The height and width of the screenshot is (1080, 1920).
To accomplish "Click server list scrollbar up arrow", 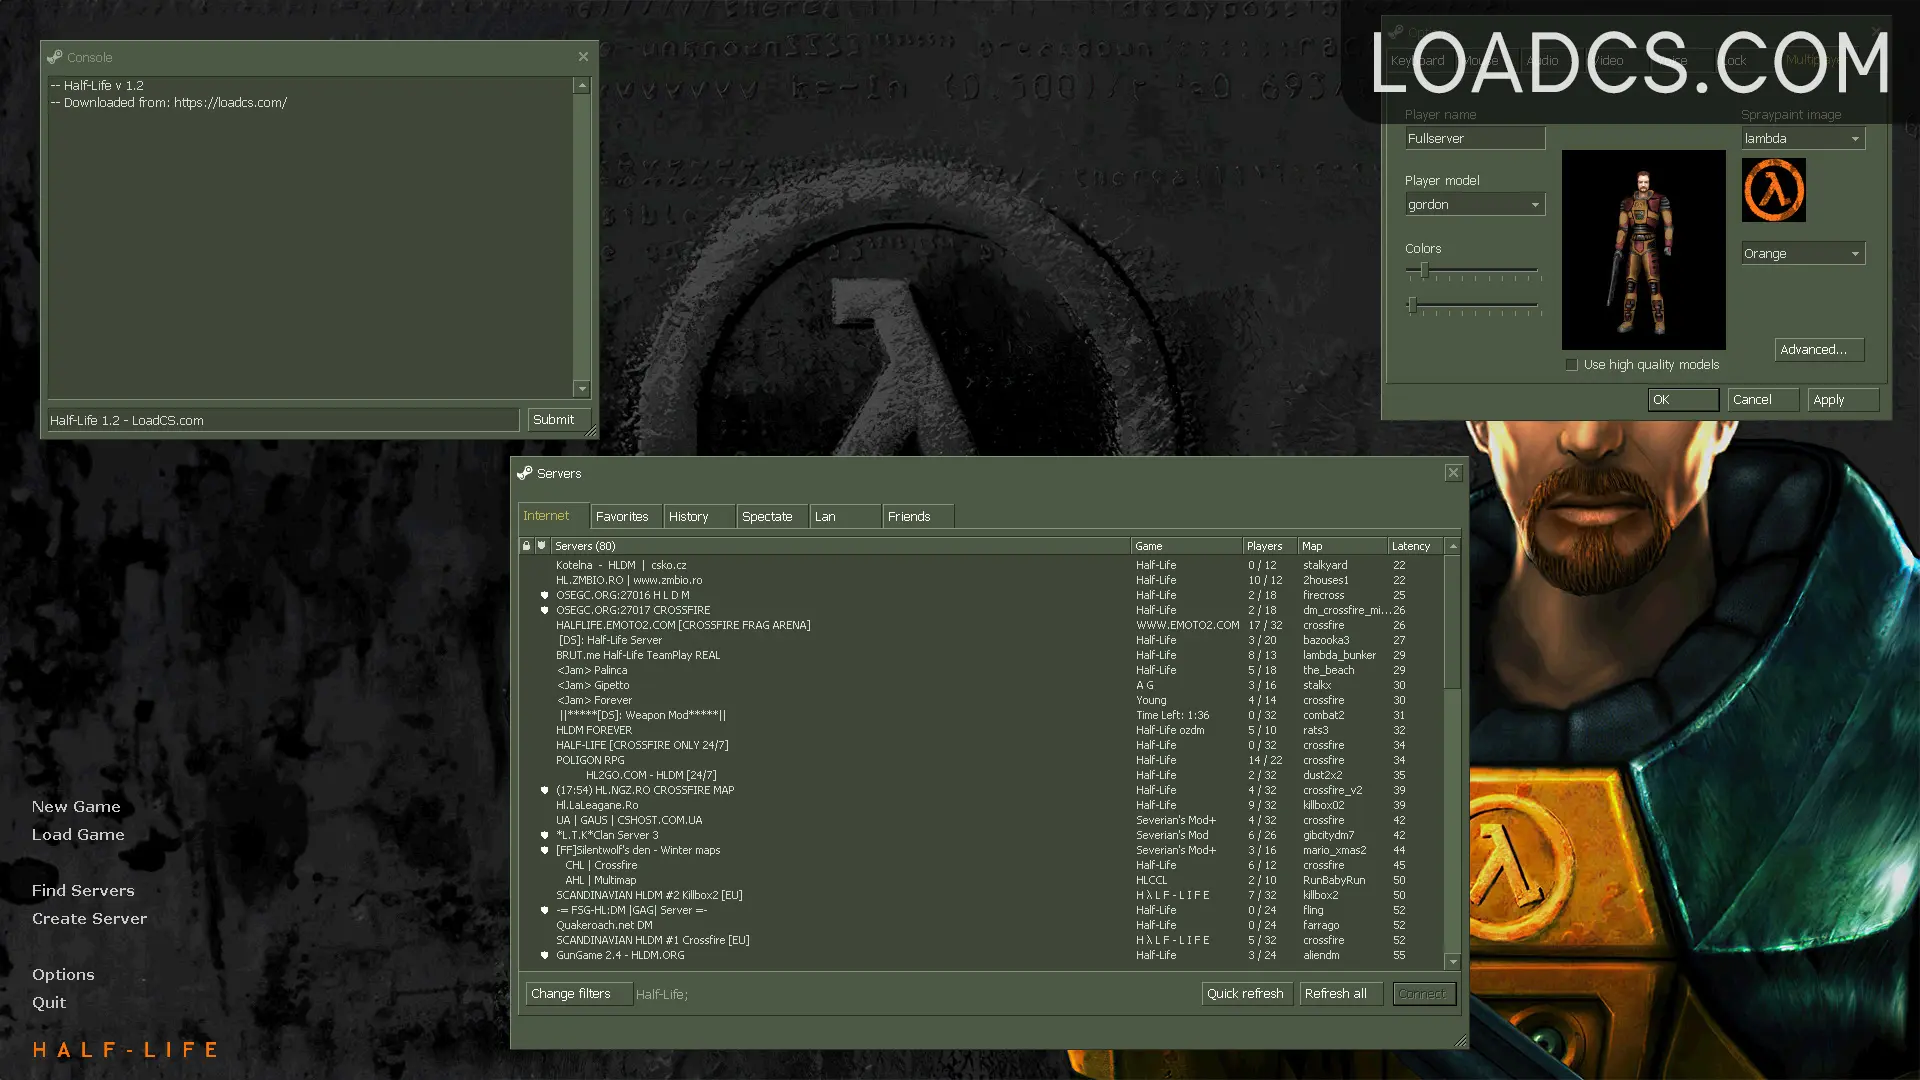I will [1453, 546].
